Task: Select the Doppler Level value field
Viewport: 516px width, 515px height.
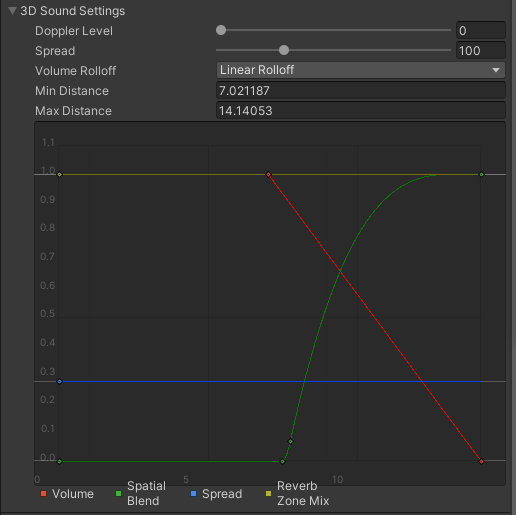Action: (480, 31)
